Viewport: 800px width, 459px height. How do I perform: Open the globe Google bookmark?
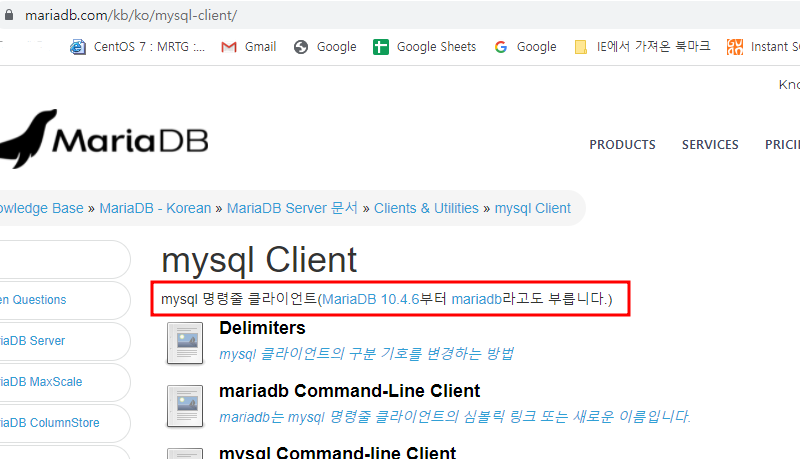[325, 47]
